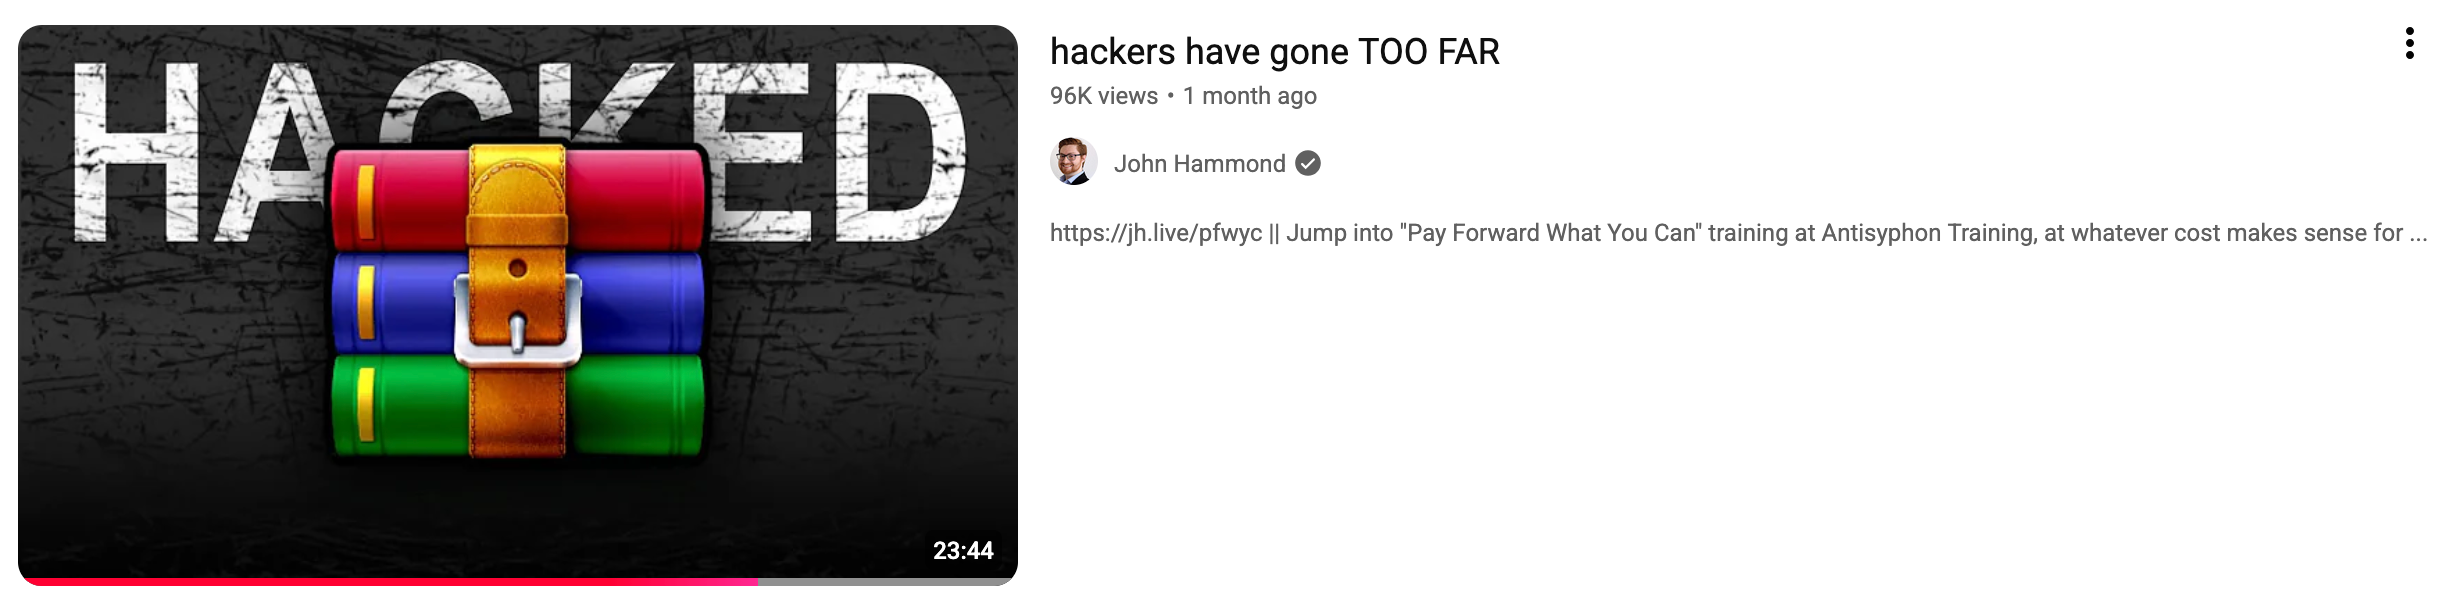The width and height of the screenshot is (2440, 612).
Task: Click the 96K views count text
Action: [1104, 96]
